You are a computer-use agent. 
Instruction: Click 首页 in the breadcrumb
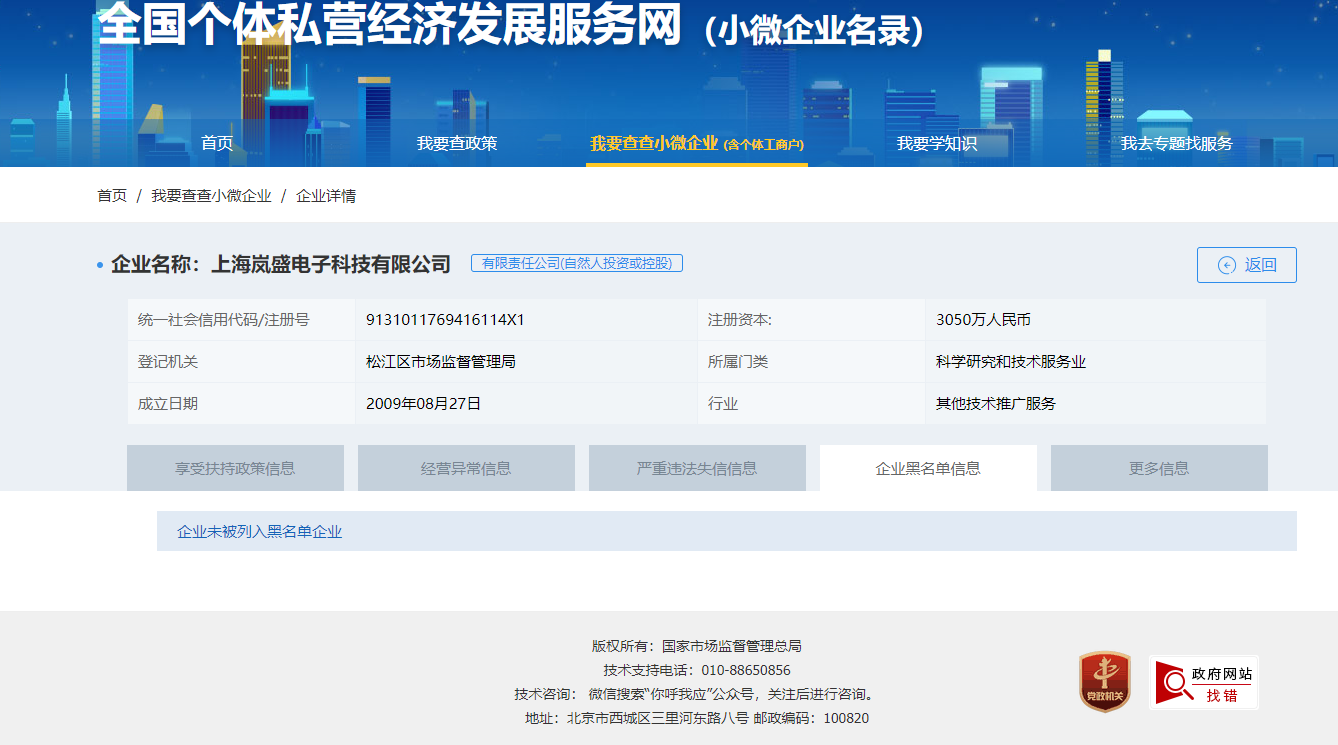[112, 196]
